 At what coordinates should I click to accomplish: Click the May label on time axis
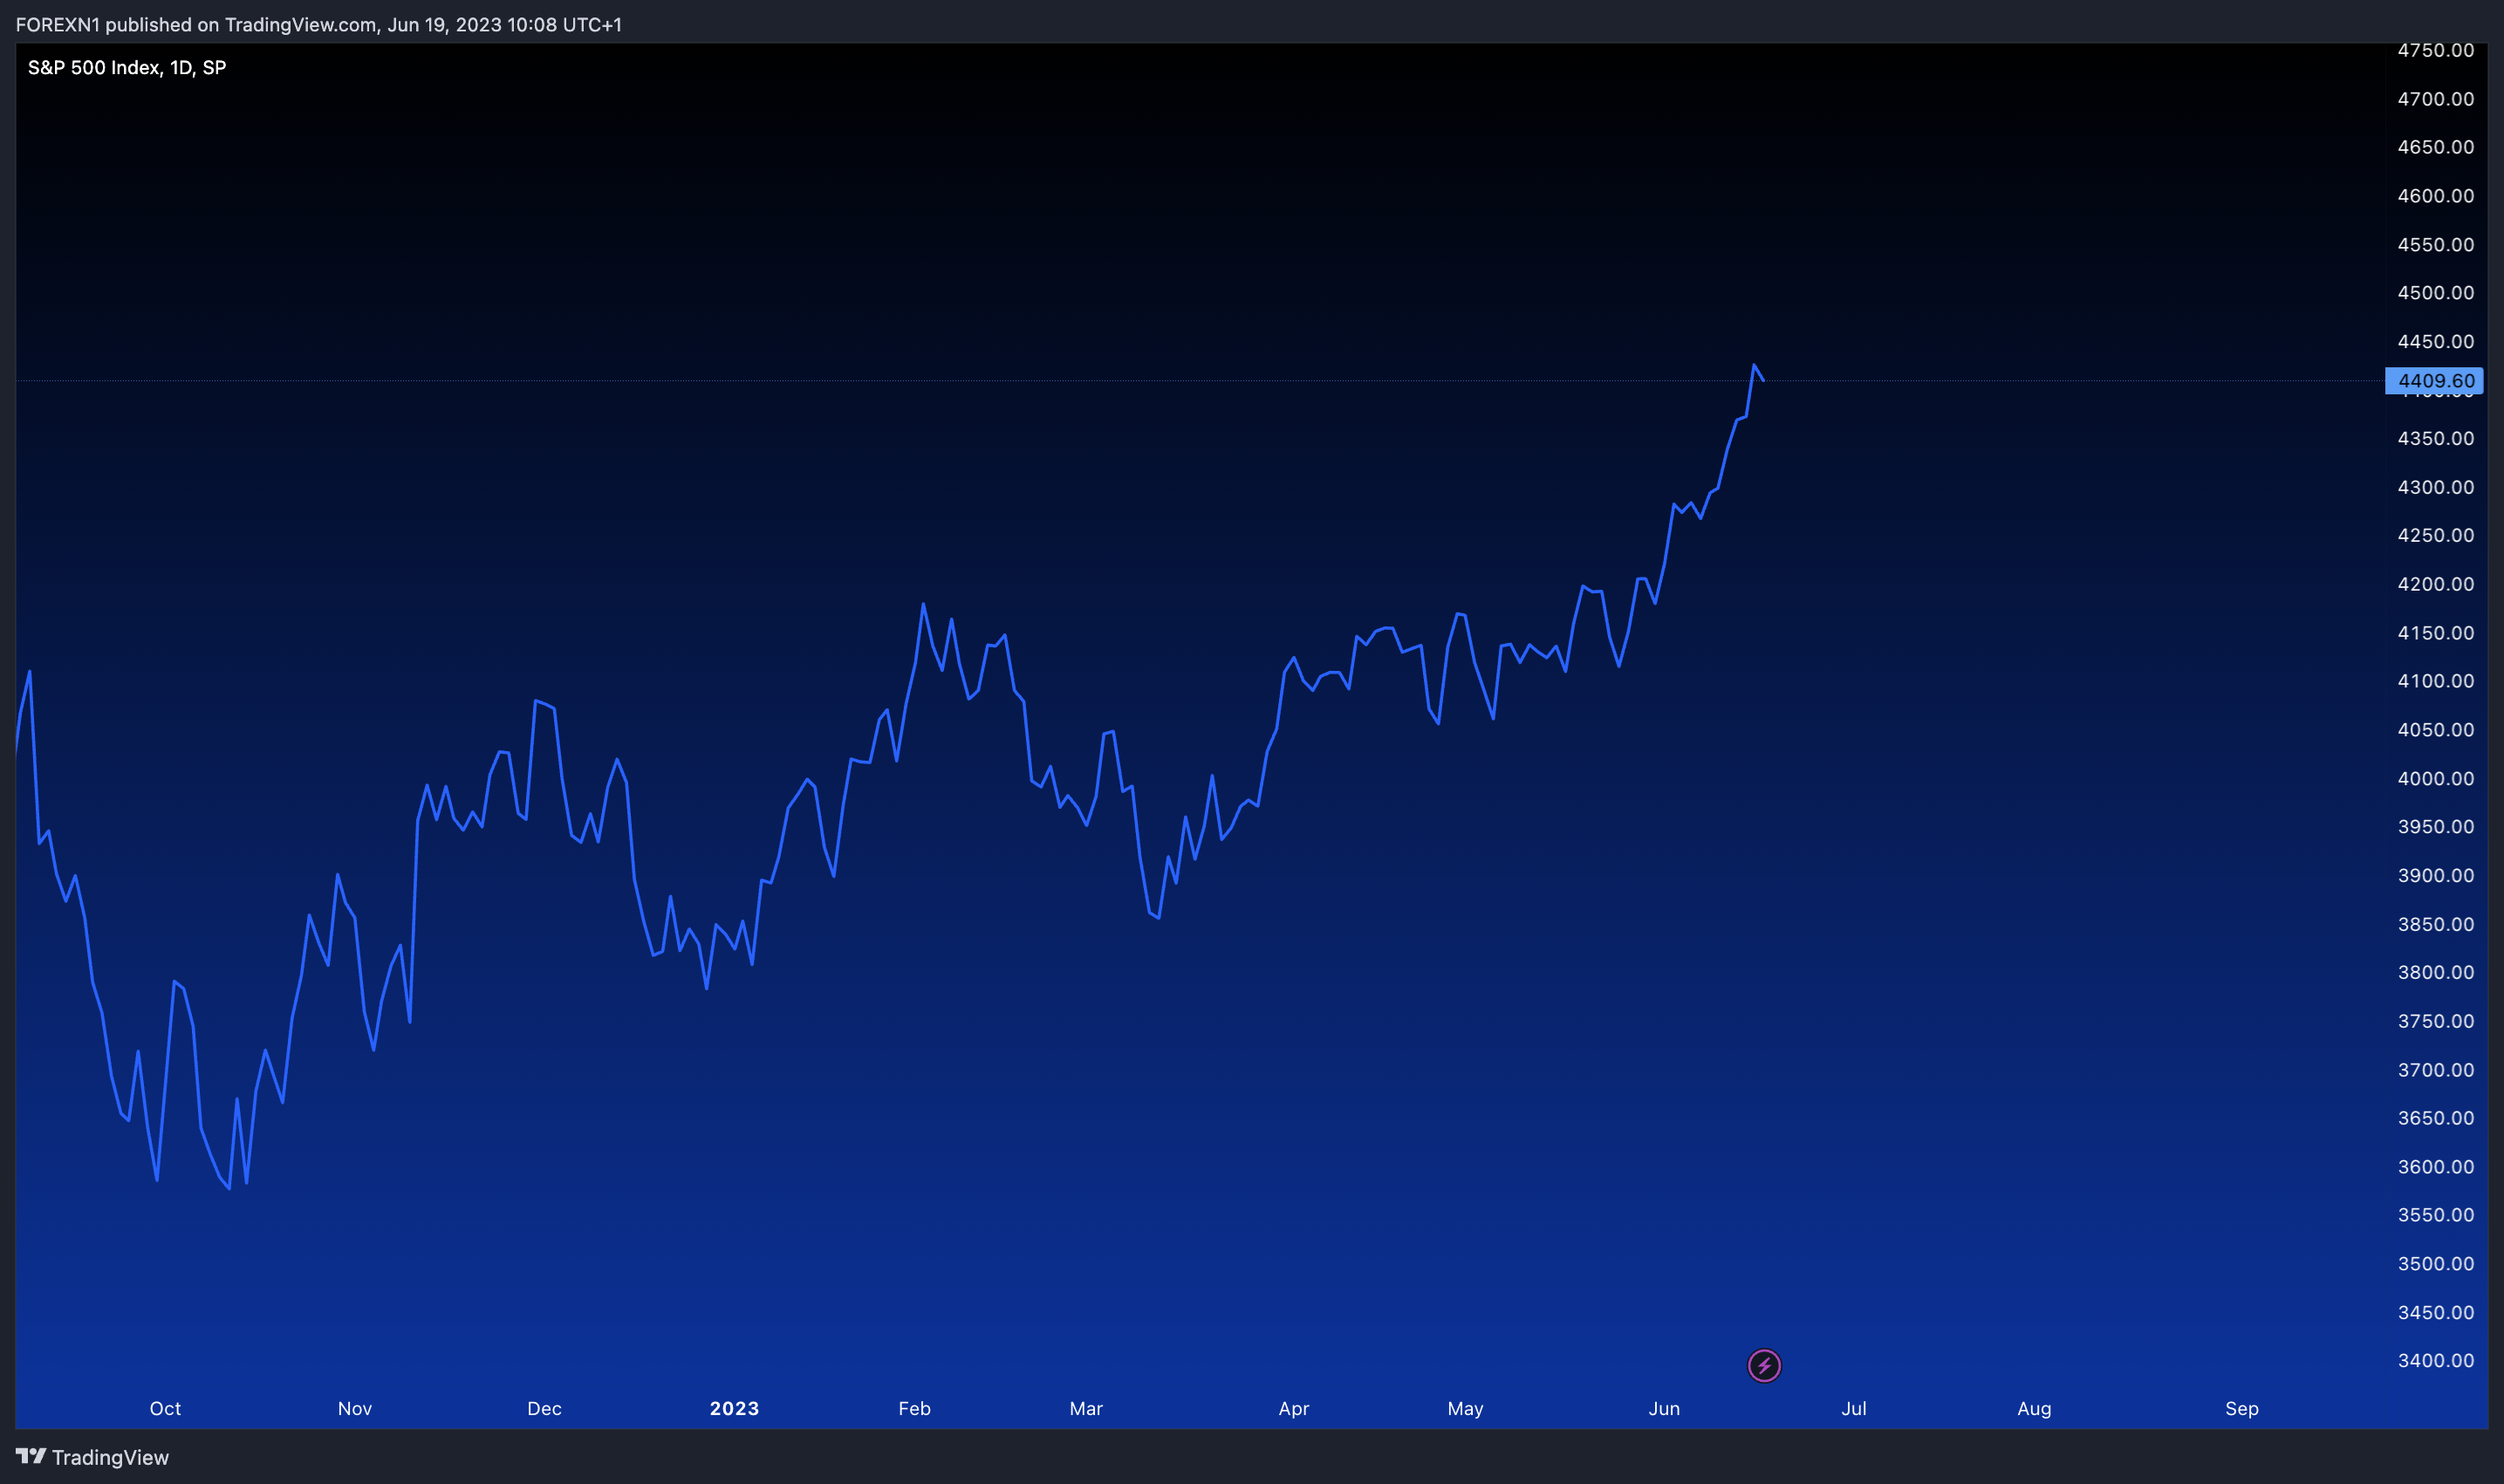1465,1409
